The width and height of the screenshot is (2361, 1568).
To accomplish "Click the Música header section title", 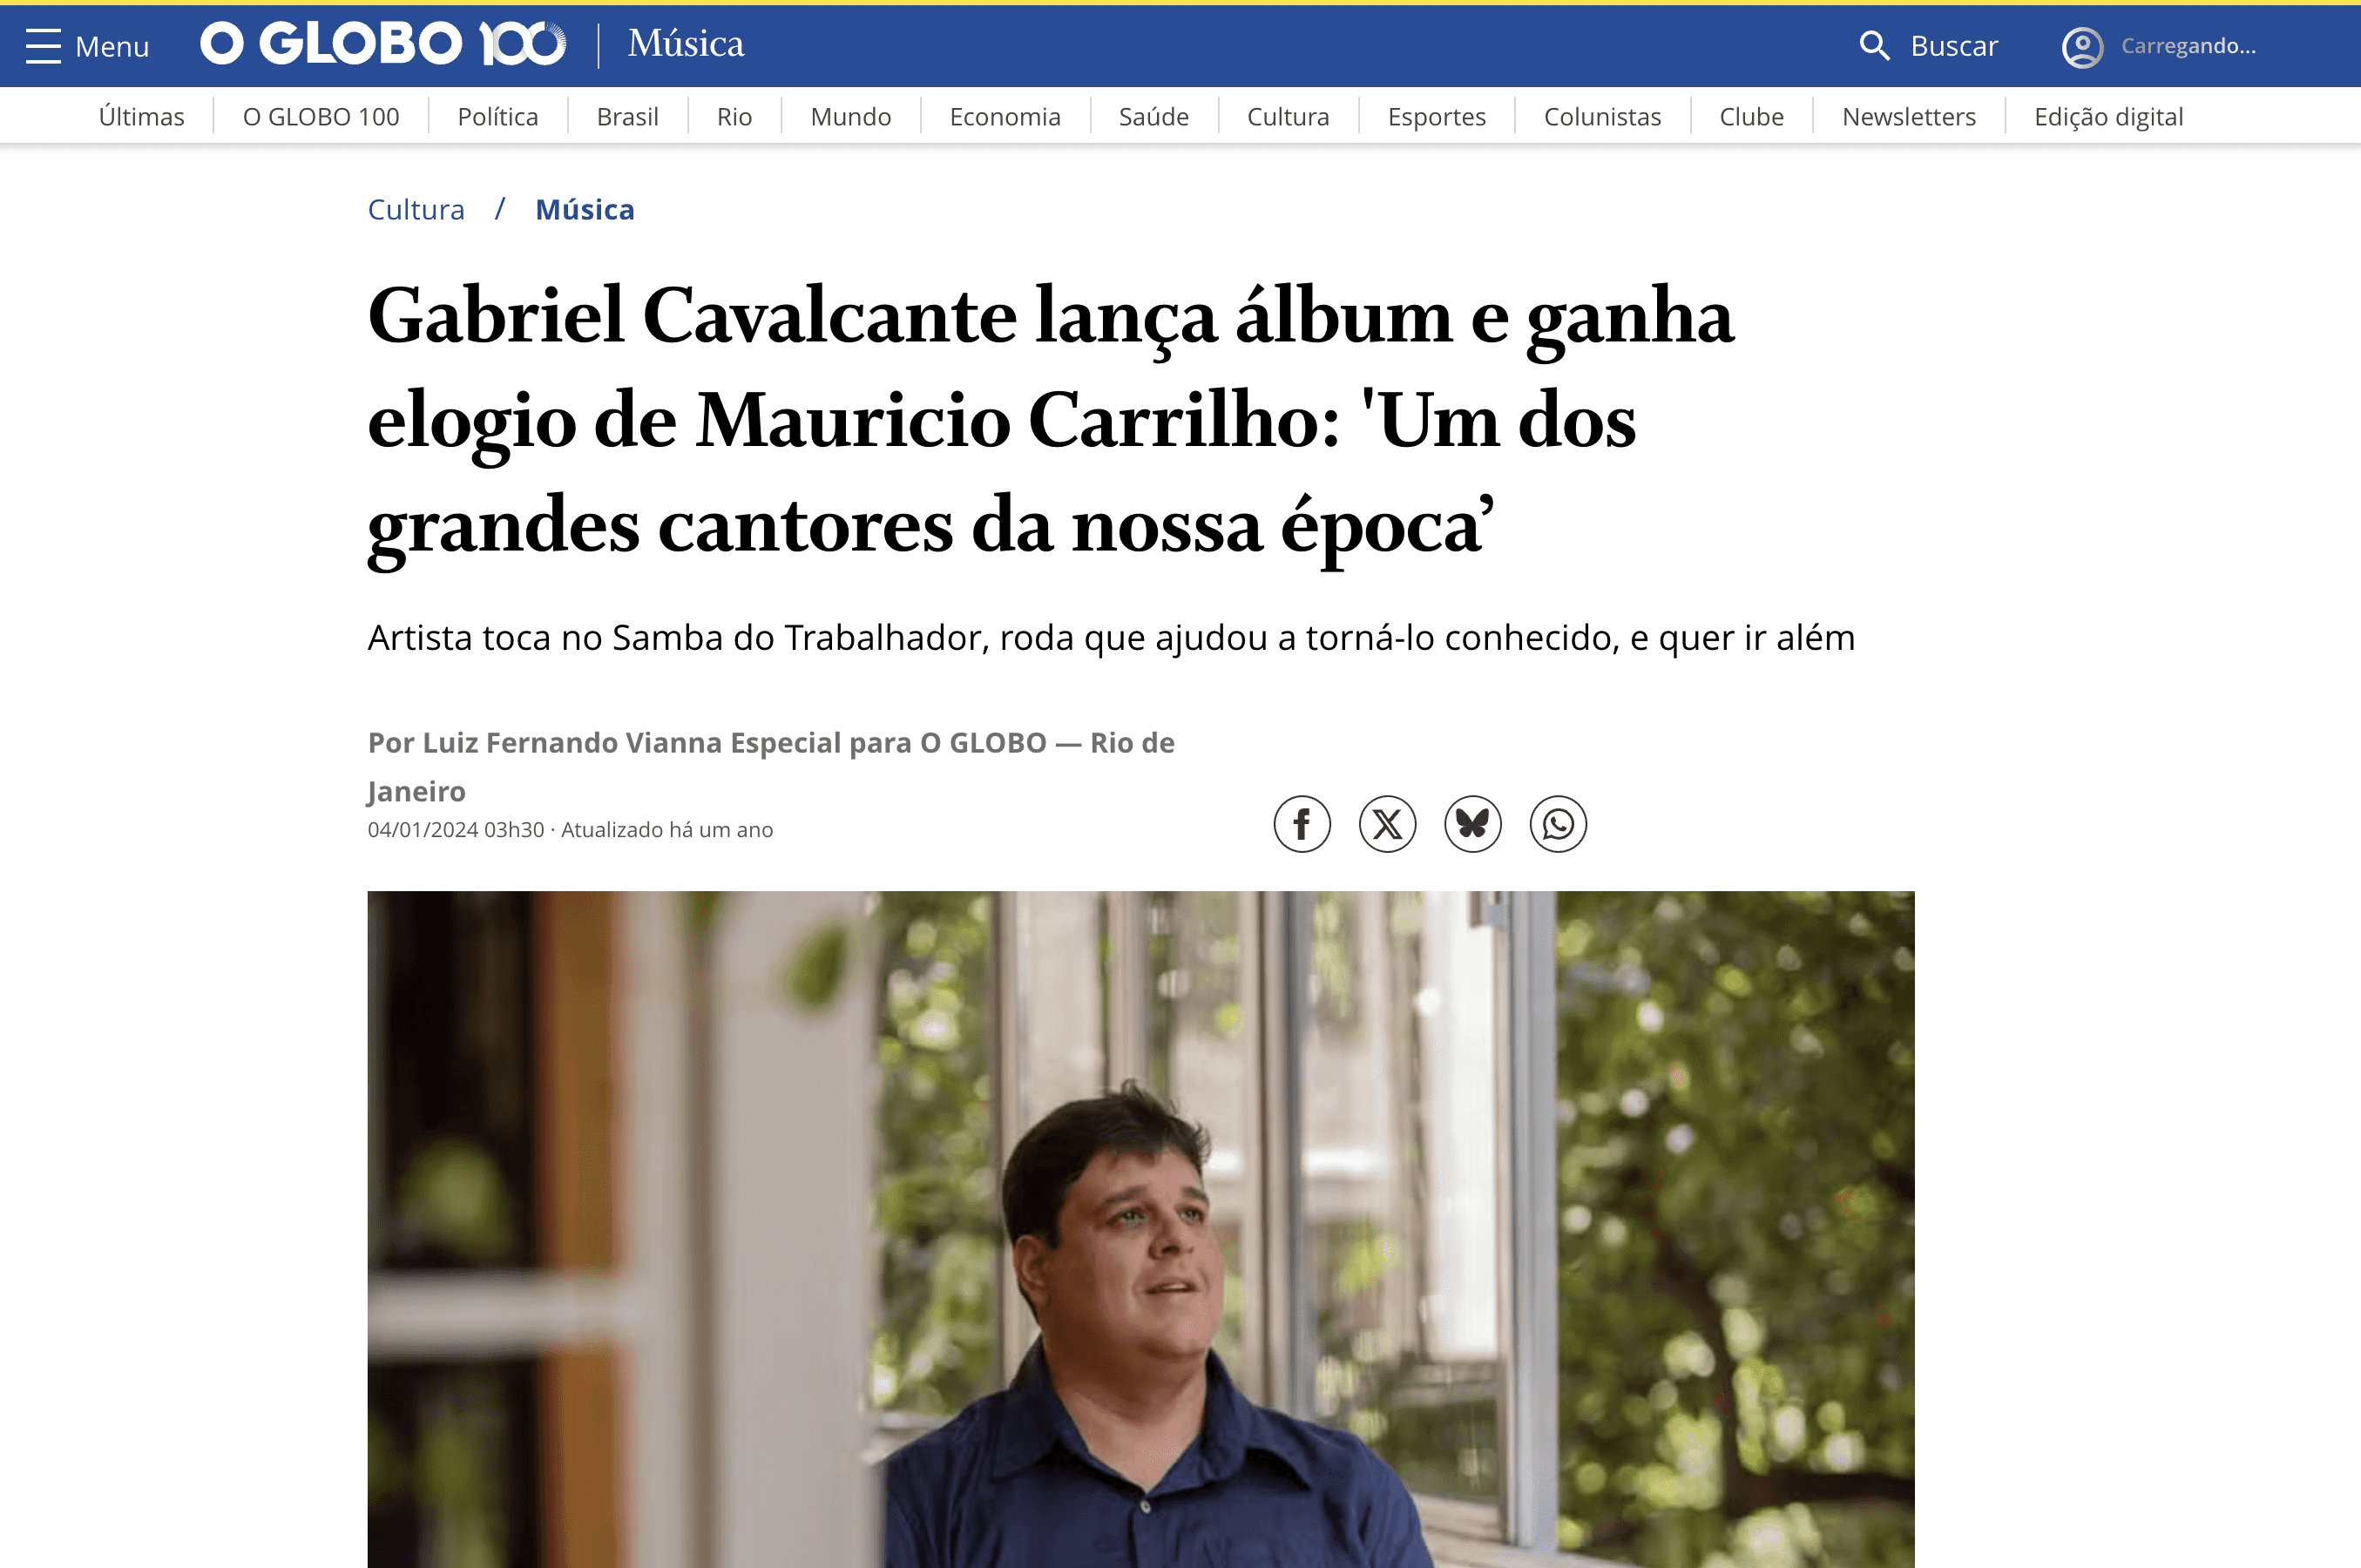I will [686, 44].
